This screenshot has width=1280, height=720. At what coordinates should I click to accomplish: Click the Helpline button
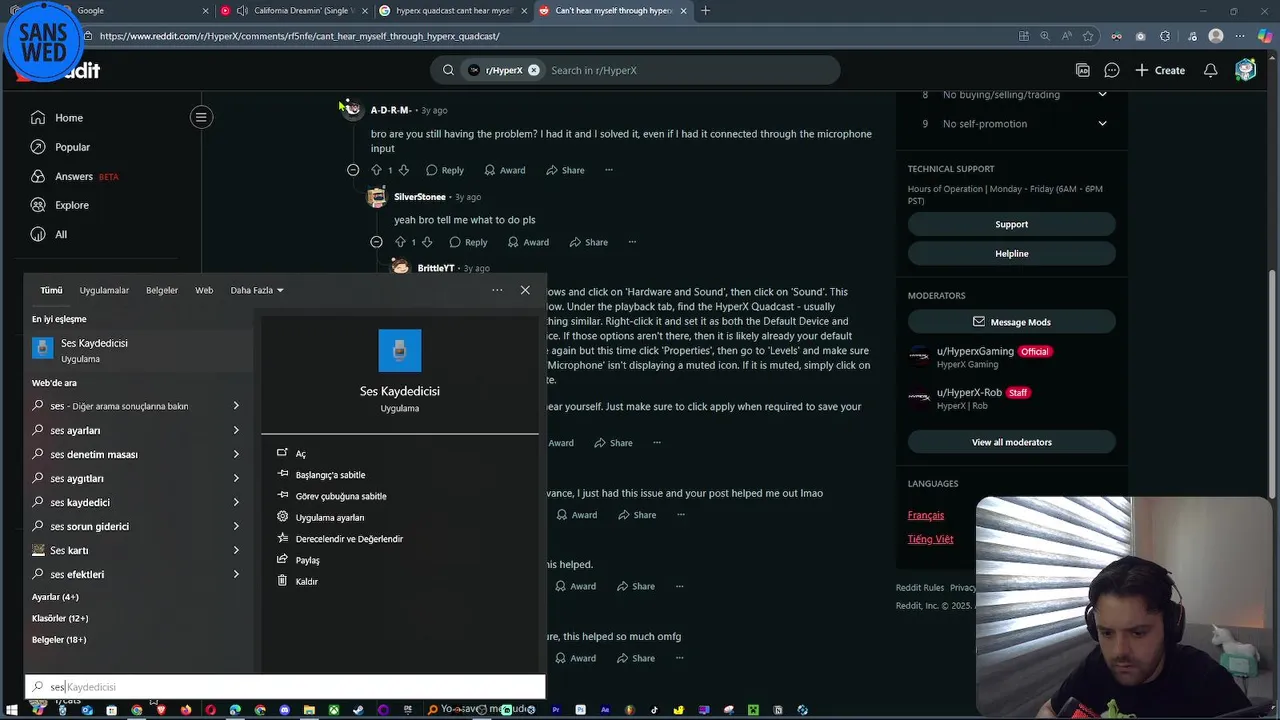pos(1011,253)
